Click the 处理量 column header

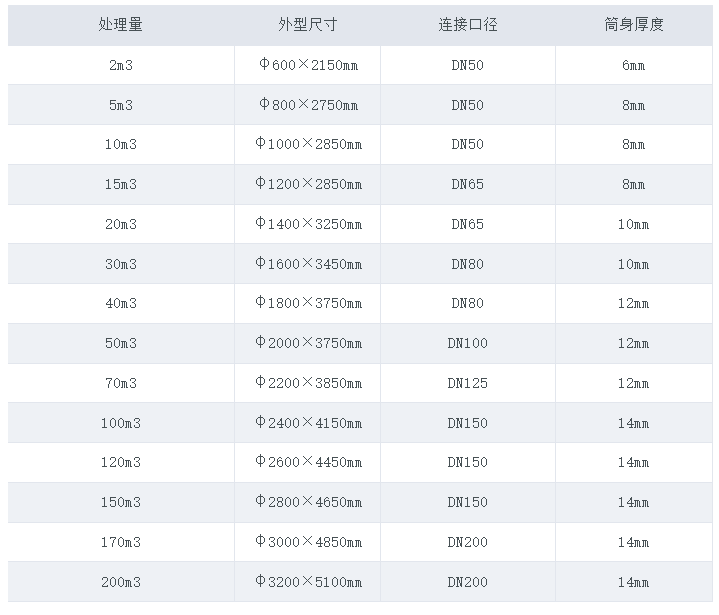(120, 25)
